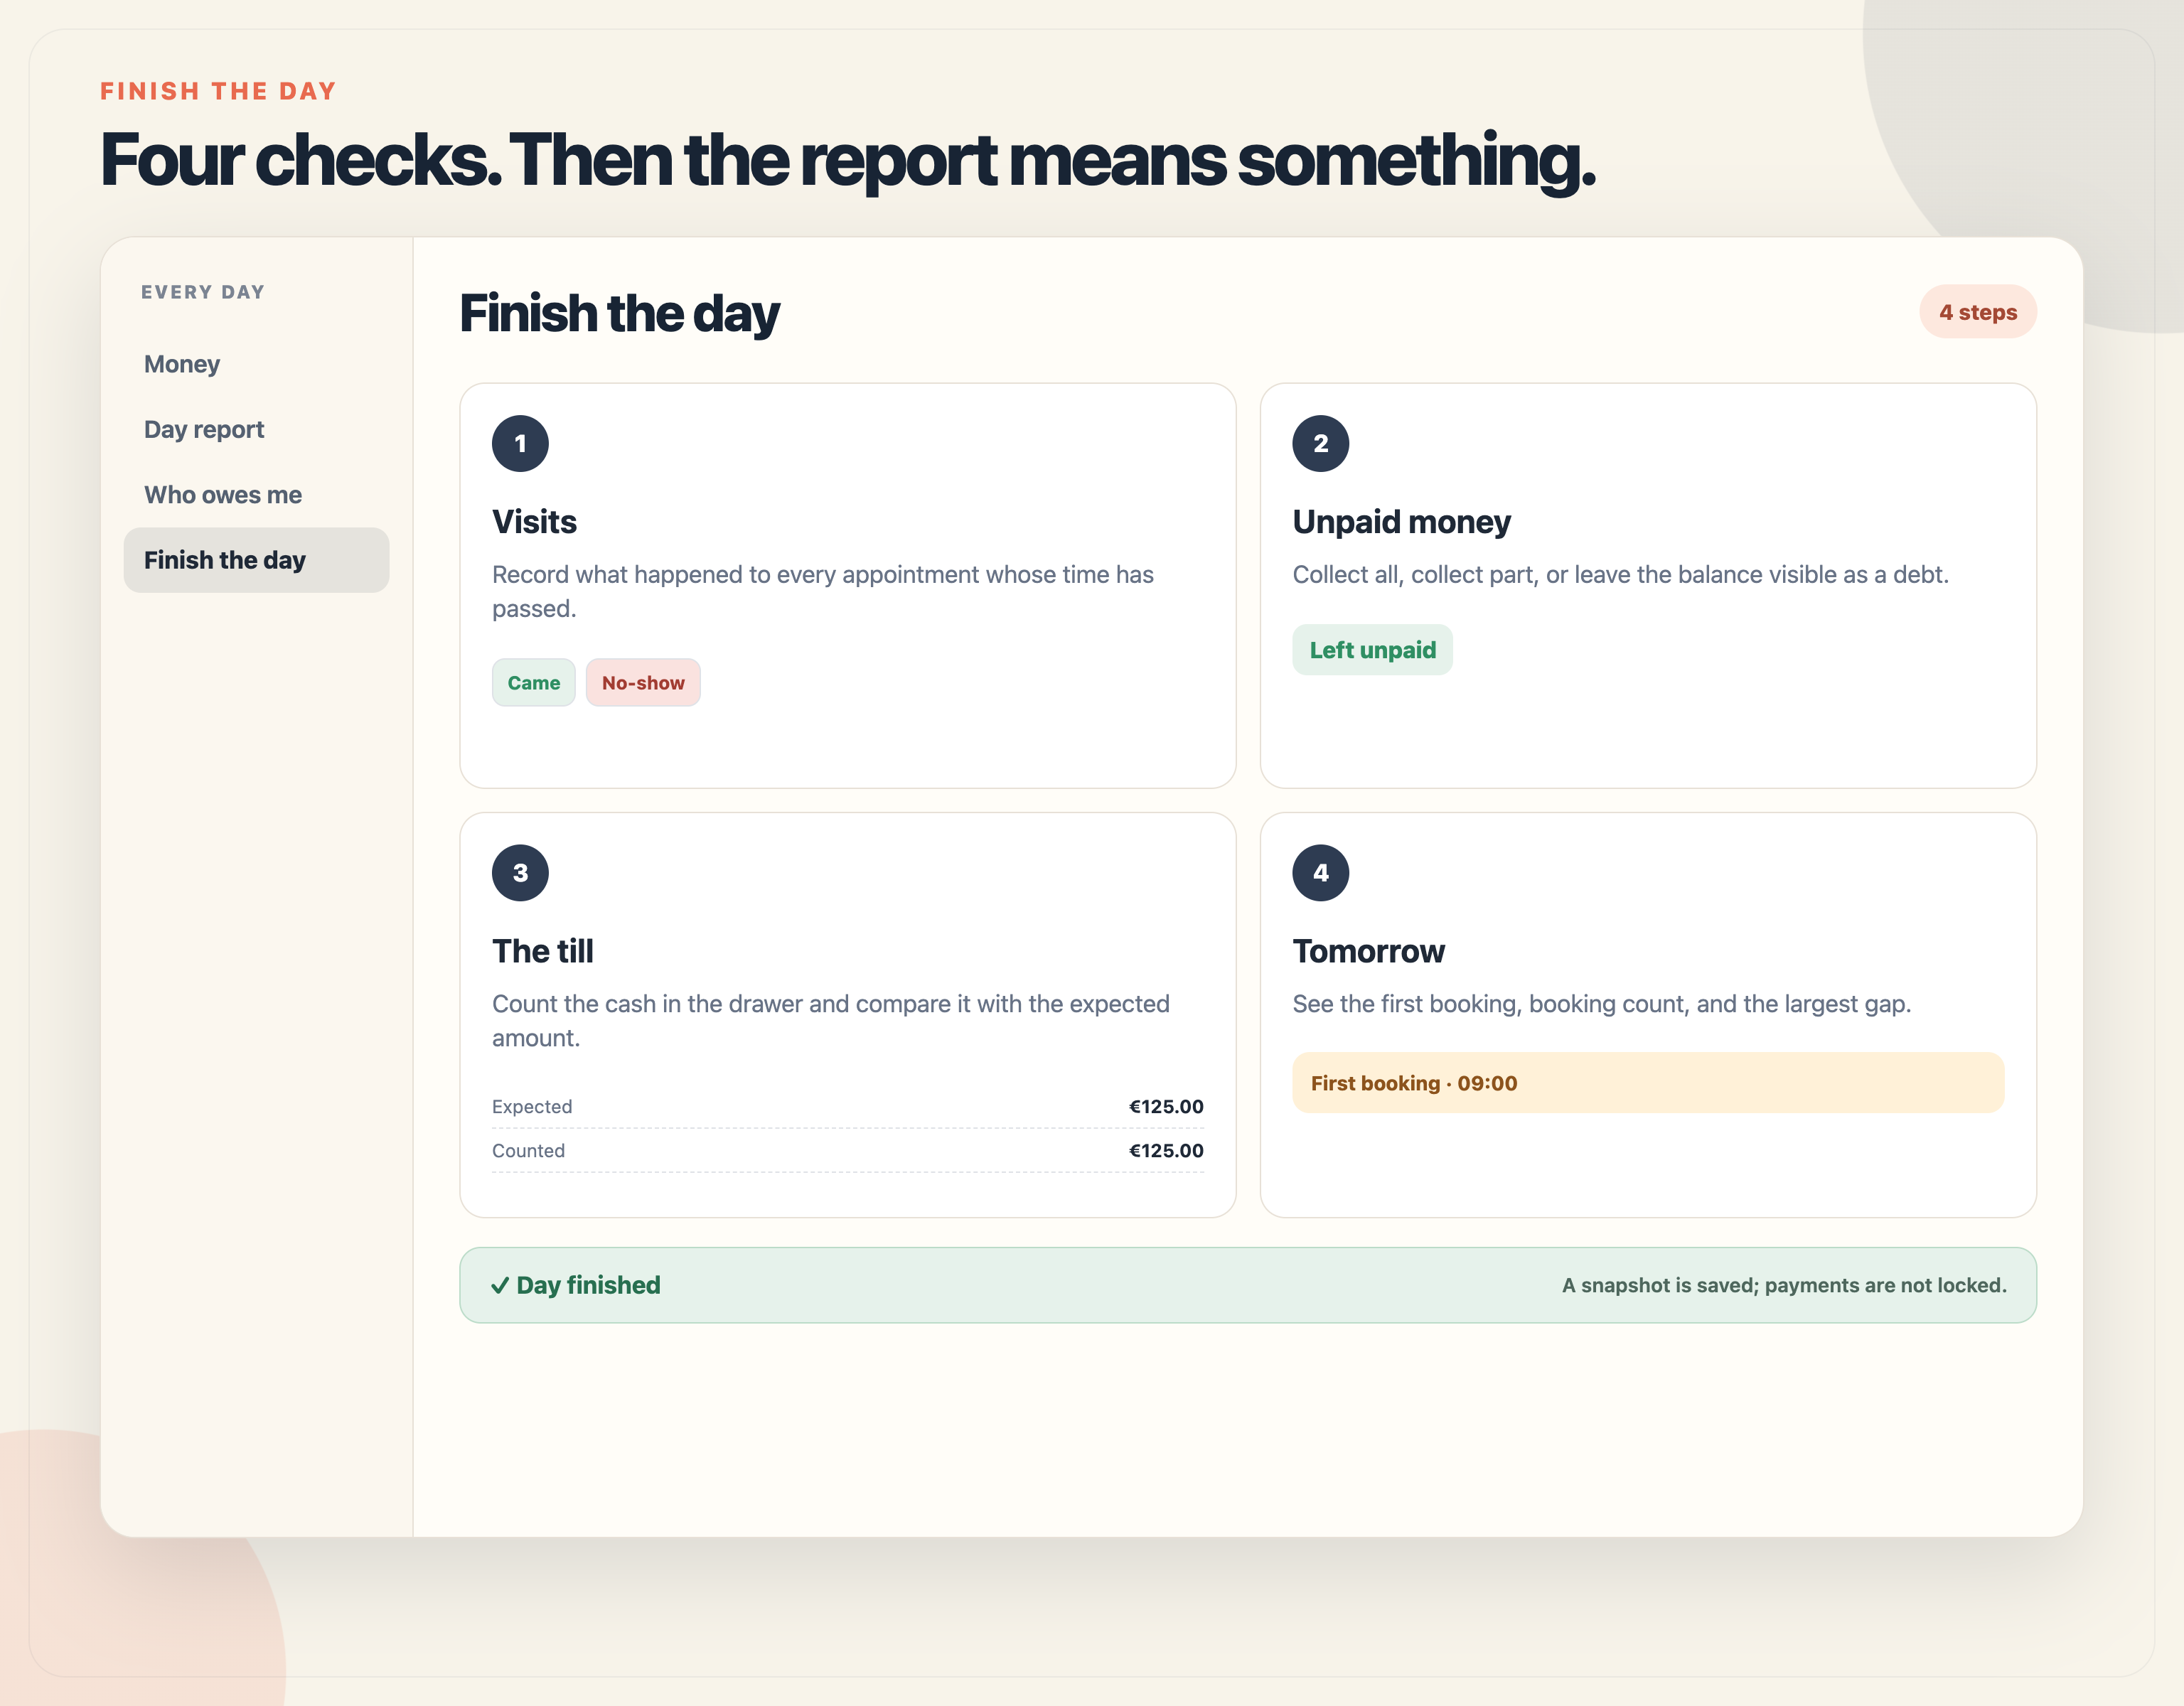
Task: Select The till card heading
Action: [542, 951]
